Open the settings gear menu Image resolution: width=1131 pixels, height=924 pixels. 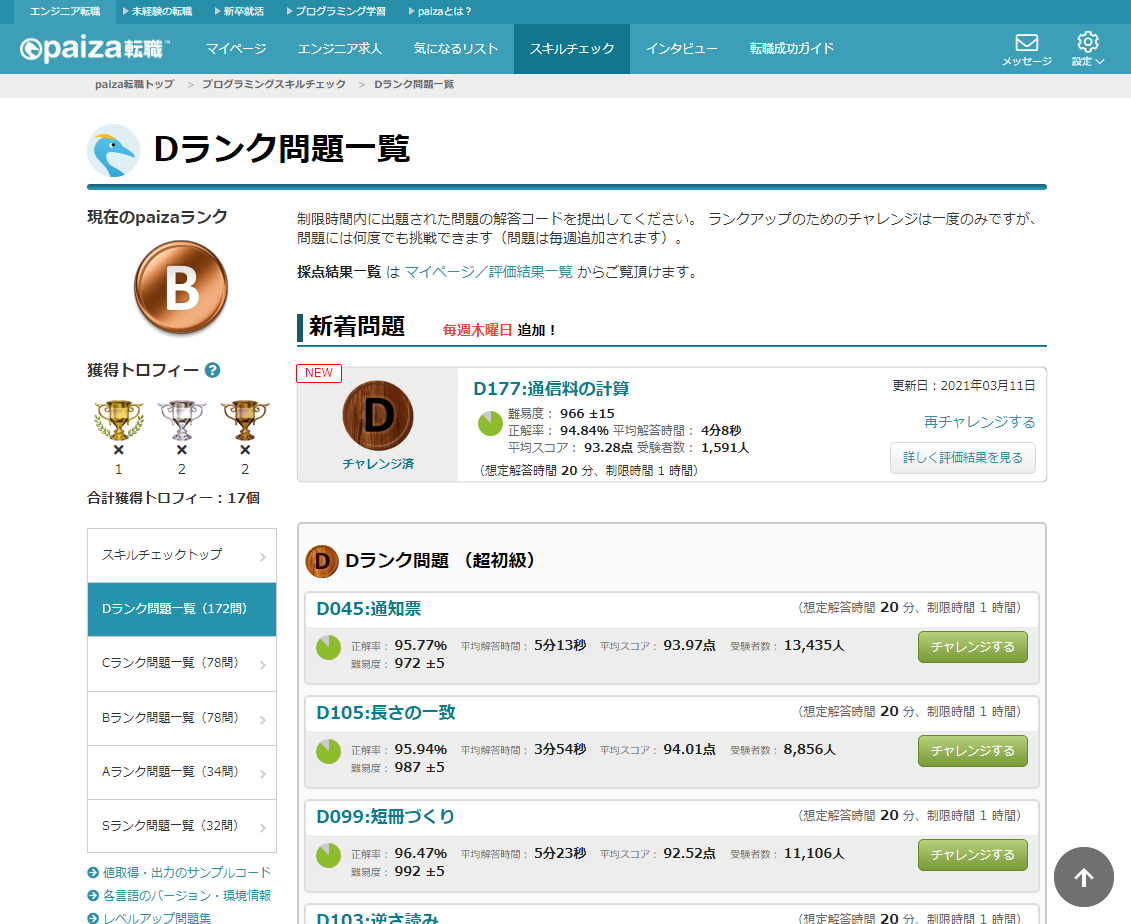point(1087,42)
